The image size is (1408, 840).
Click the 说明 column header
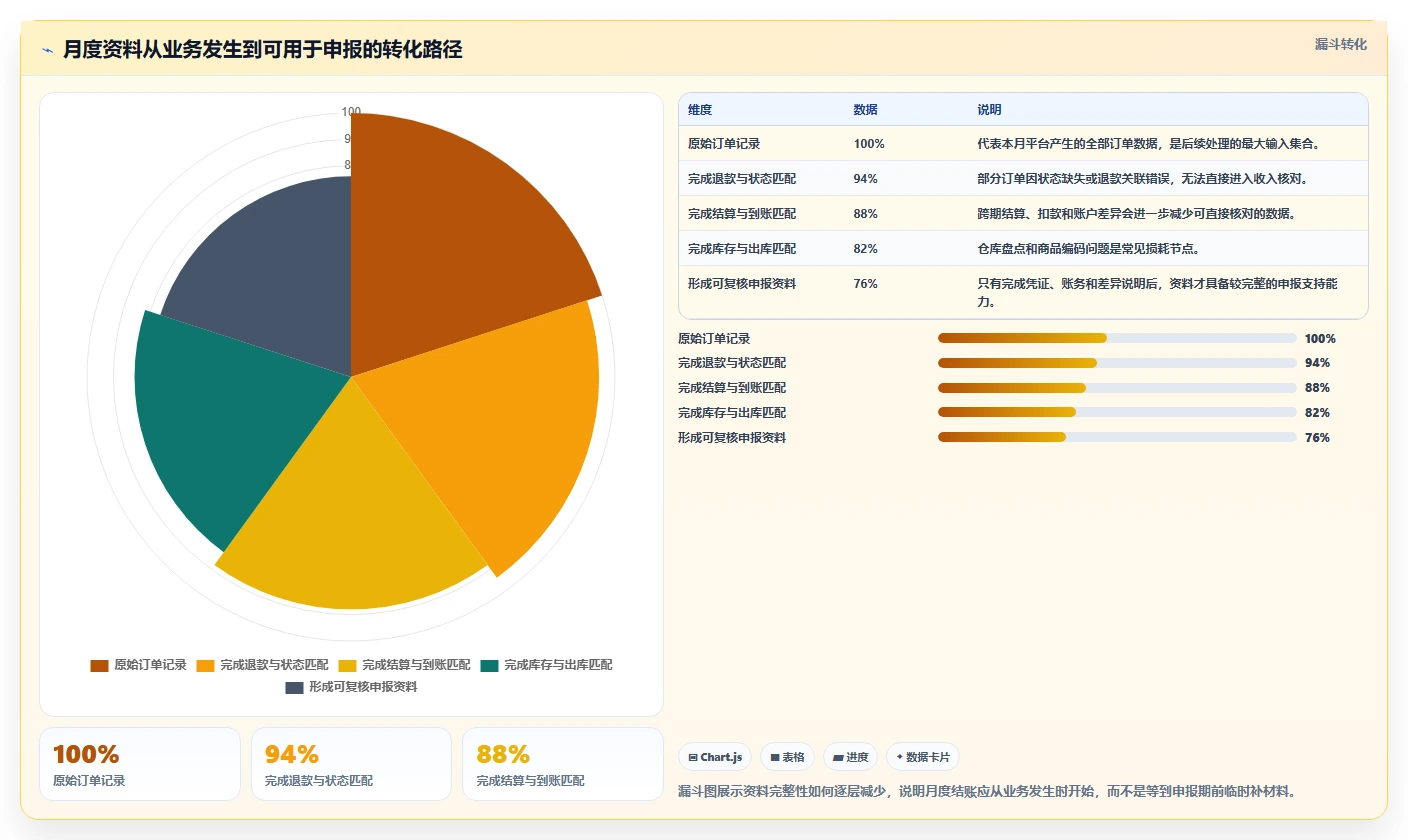point(990,110)
